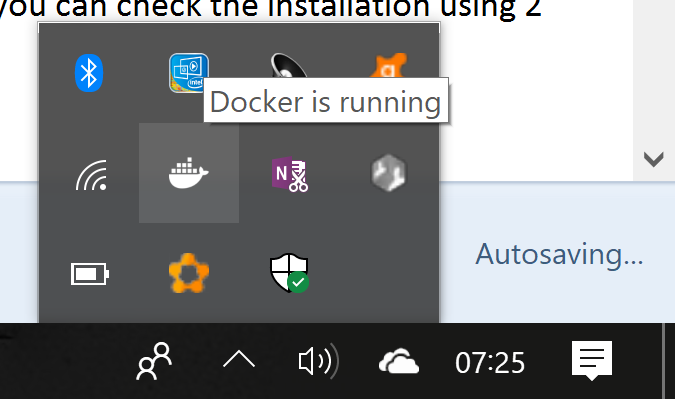Open the volume control in taskbar
Viewport: 675px width, 399px height.
coord(319,361)
